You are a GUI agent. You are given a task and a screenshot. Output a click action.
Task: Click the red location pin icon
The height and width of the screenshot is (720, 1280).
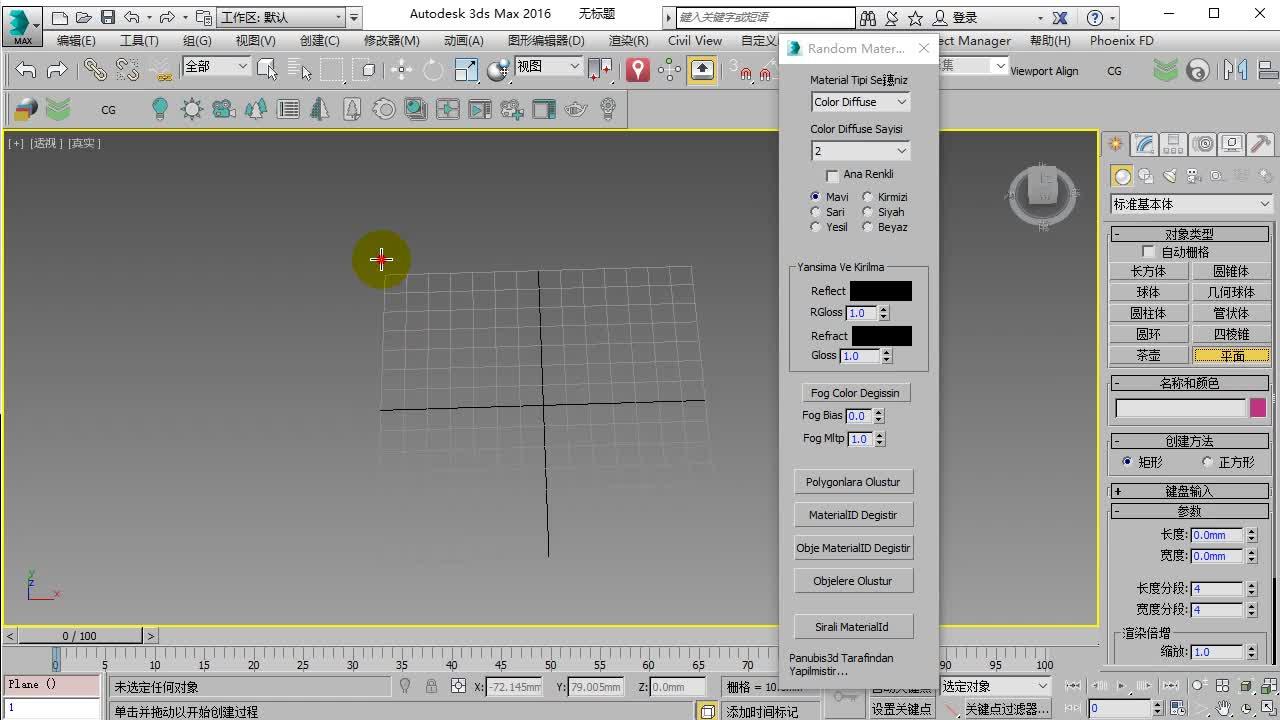pos(637,69)
